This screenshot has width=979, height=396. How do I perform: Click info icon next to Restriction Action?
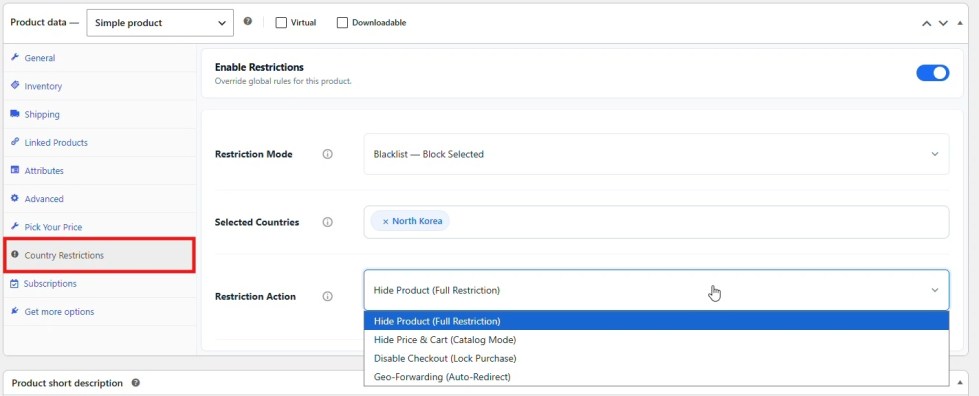327,296
